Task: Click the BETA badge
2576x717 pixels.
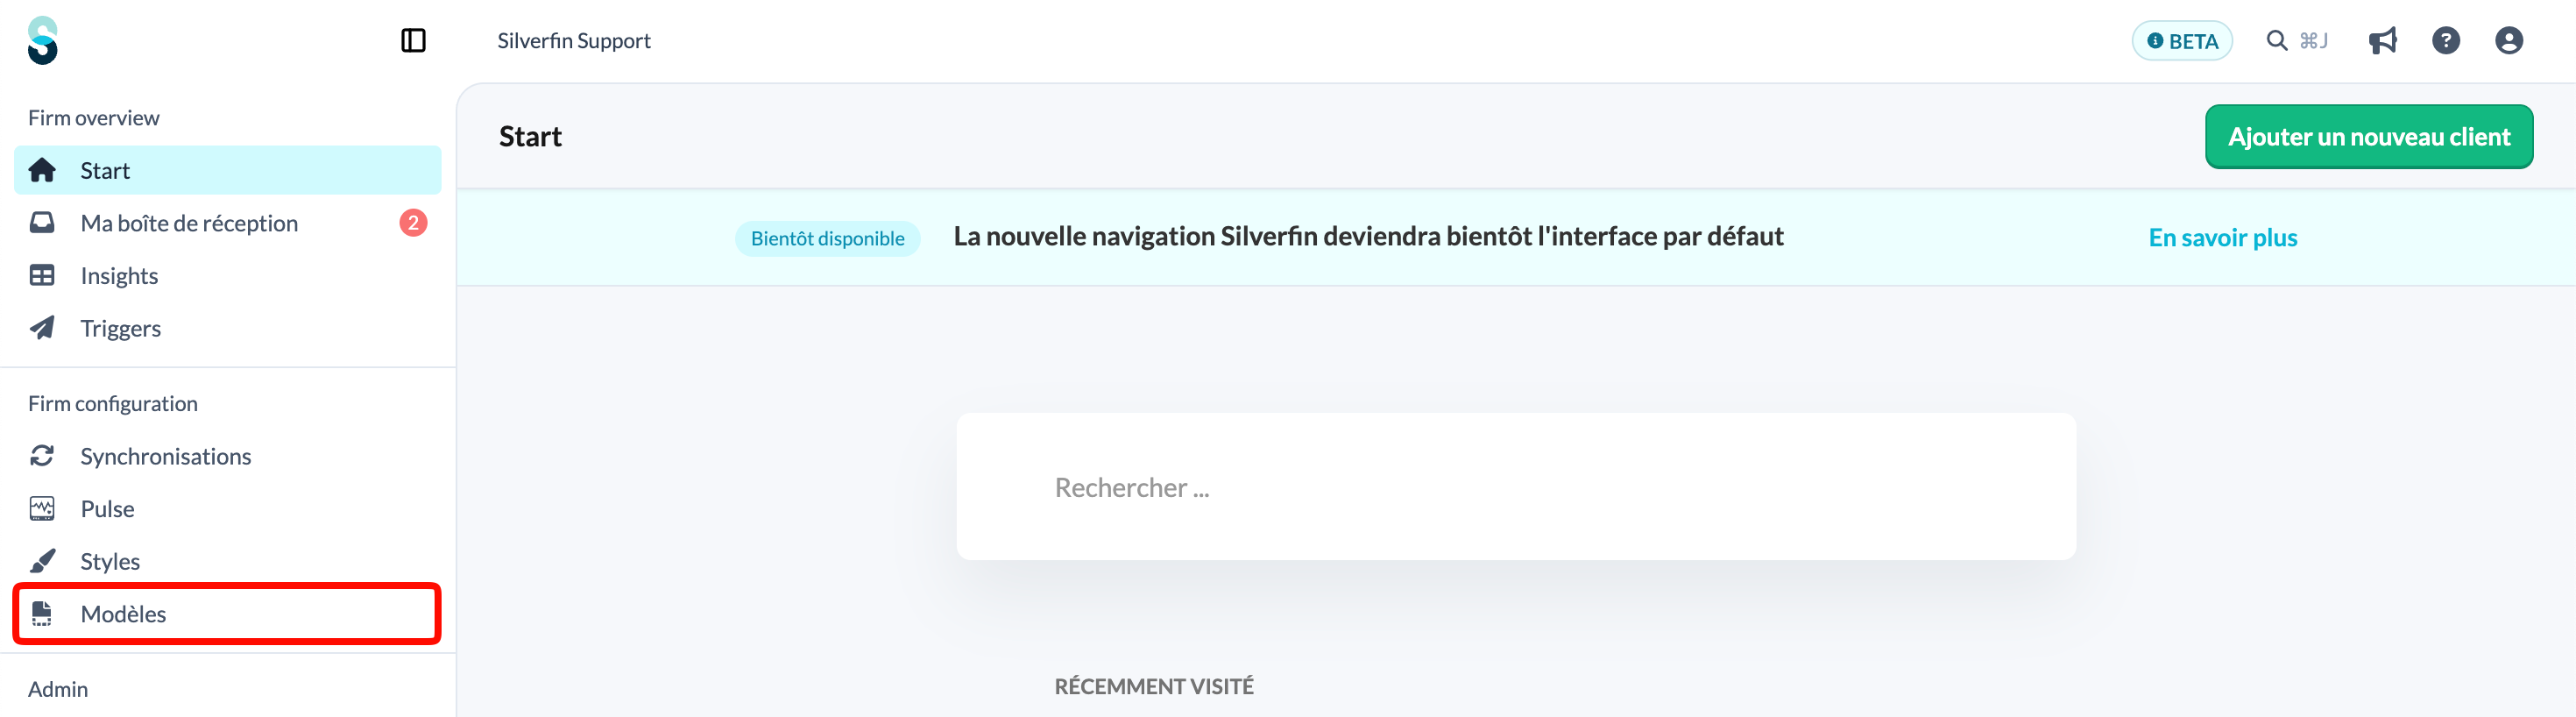Action: [2182, 41]
